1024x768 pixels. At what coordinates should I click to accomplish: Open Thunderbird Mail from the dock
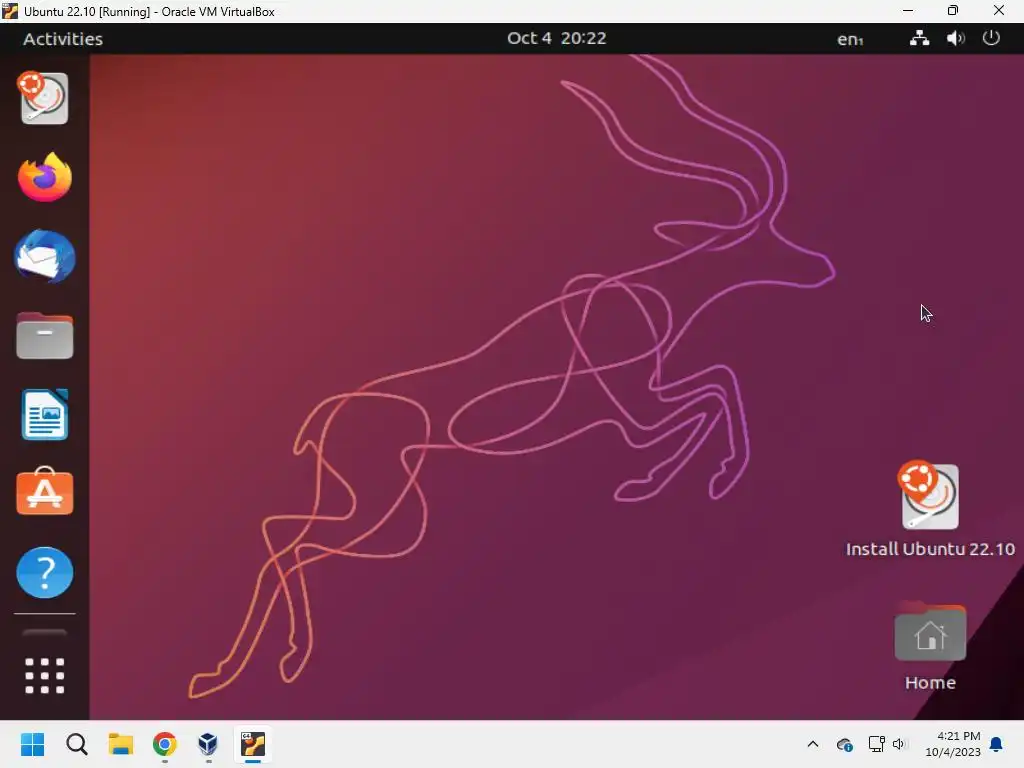pyautogui.click(x=44, y=256)
